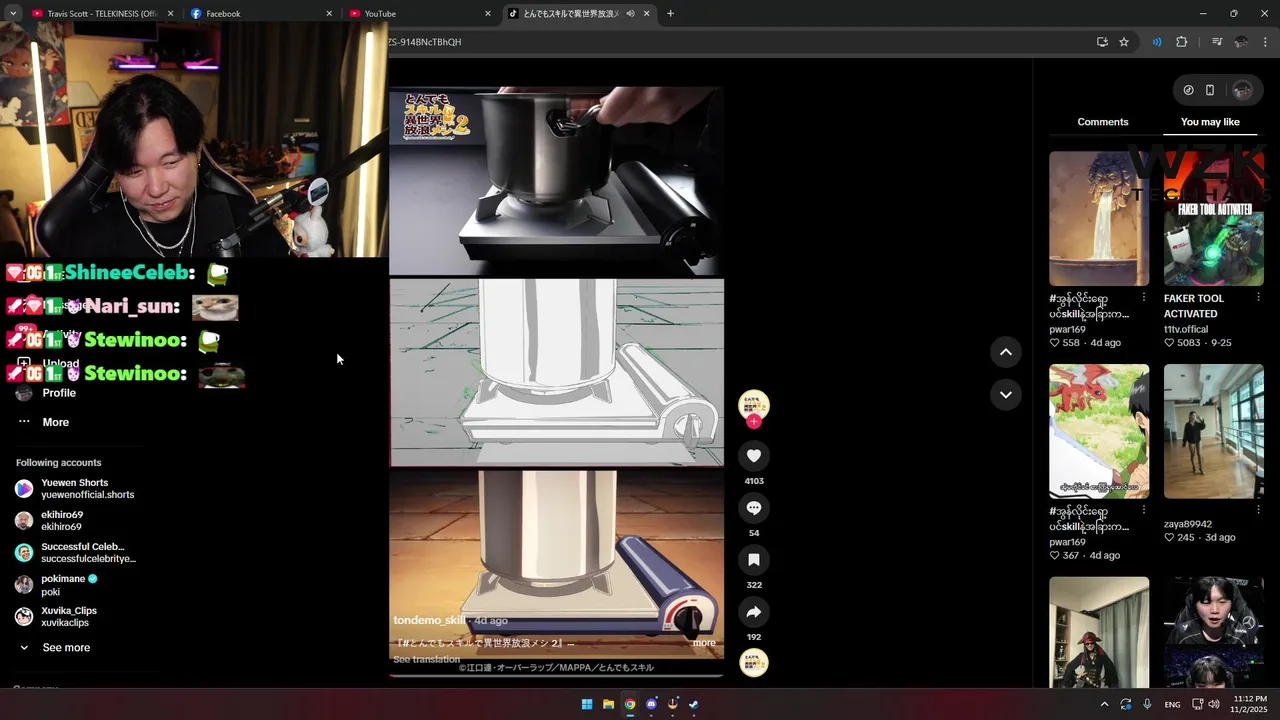This screenshot has height=720, width=1280.
Task: Switch to the Comments tab
Action: [1103, 122]
